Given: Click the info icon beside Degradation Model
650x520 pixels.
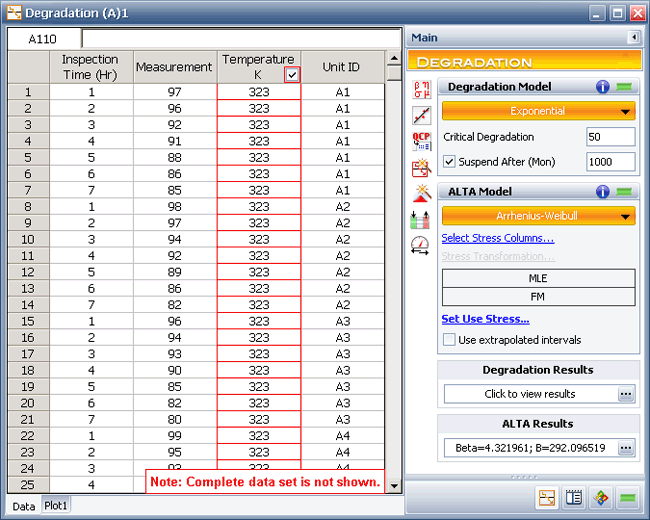Looking at the screenshot, I should [603, 87].
